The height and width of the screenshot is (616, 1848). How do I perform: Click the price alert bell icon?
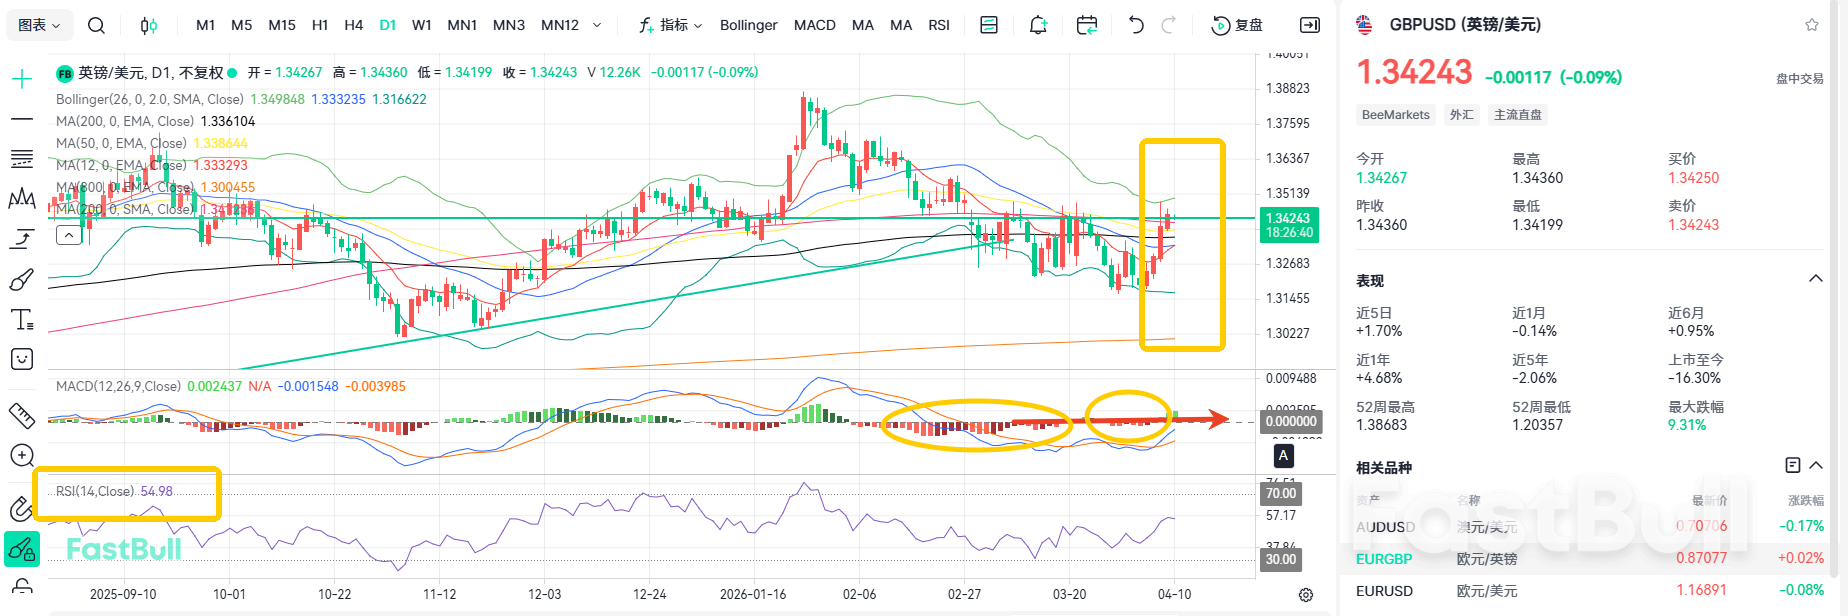[x=1038, y=25]
